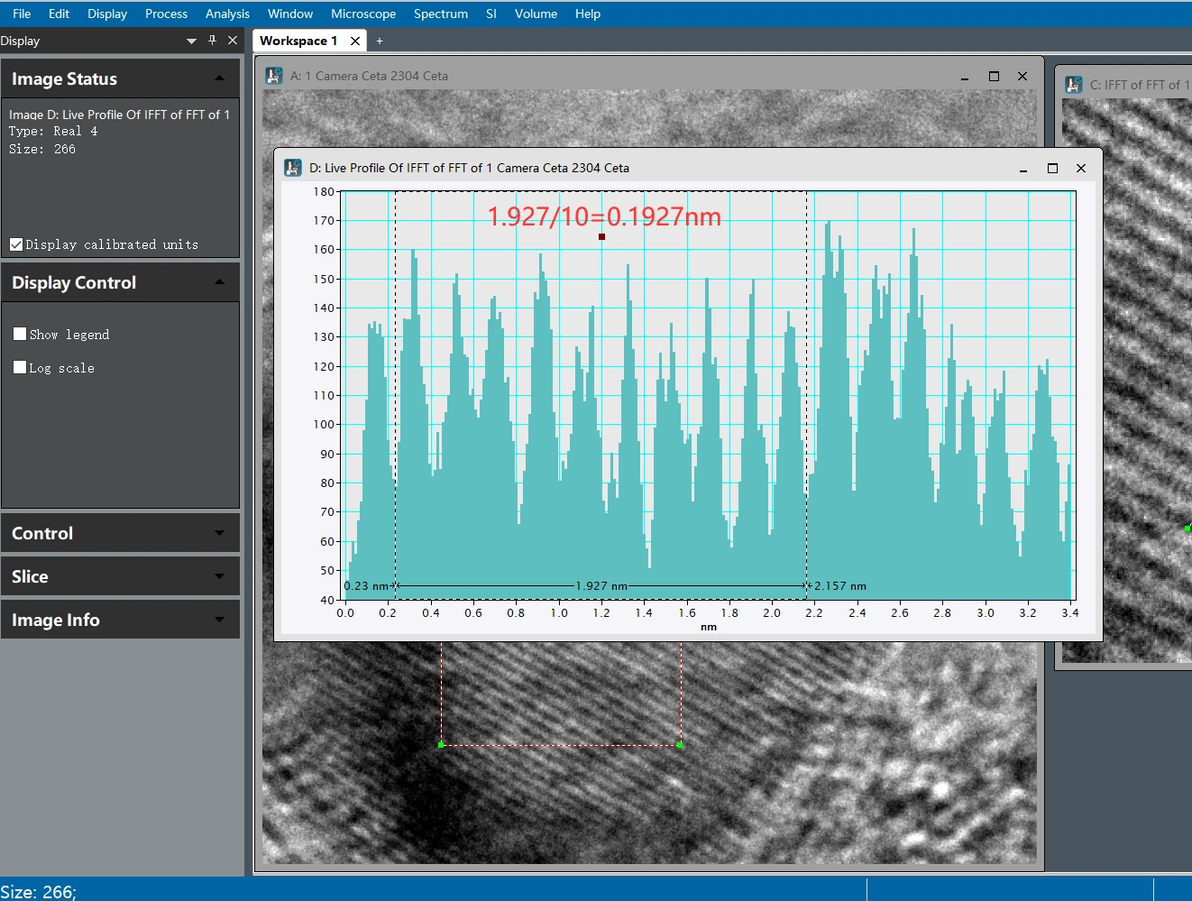Click the icon of the Live Profile window D
Viewport: 1192px width, 901px height.
click(x=293, y=168)
